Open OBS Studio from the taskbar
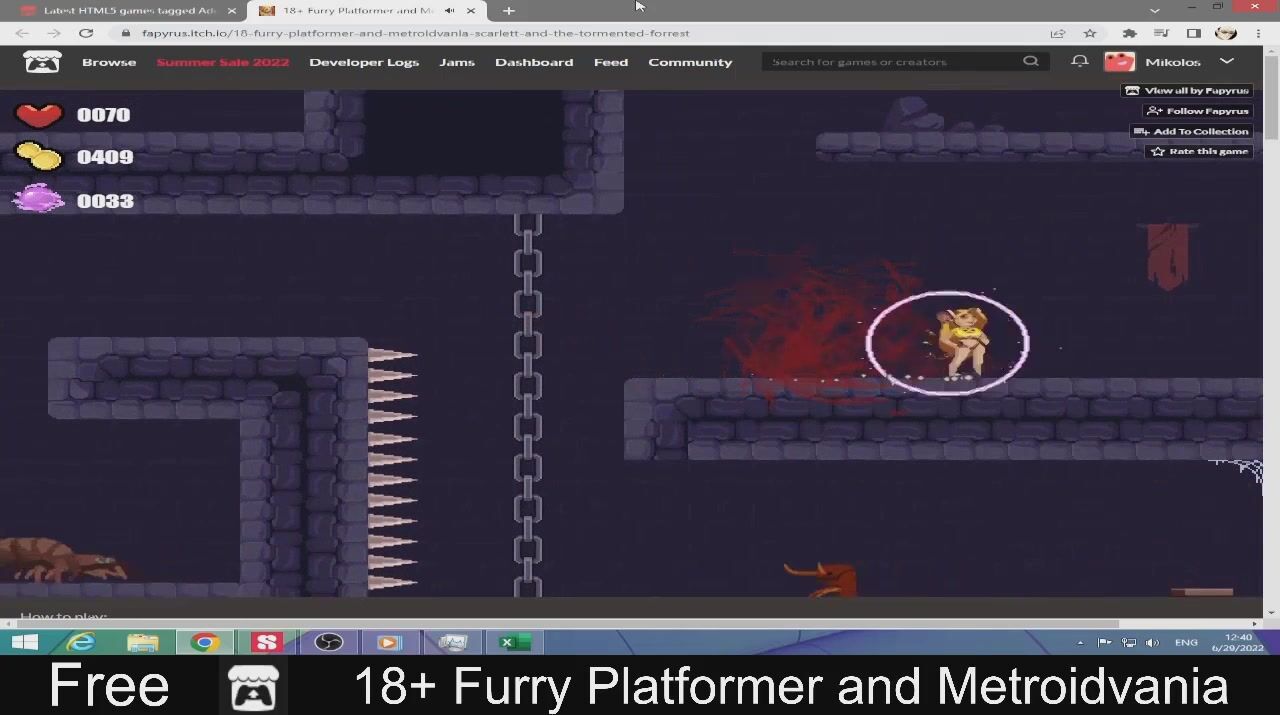The height and width of the screenshot is (715, 1280). [x=329, y=642]
